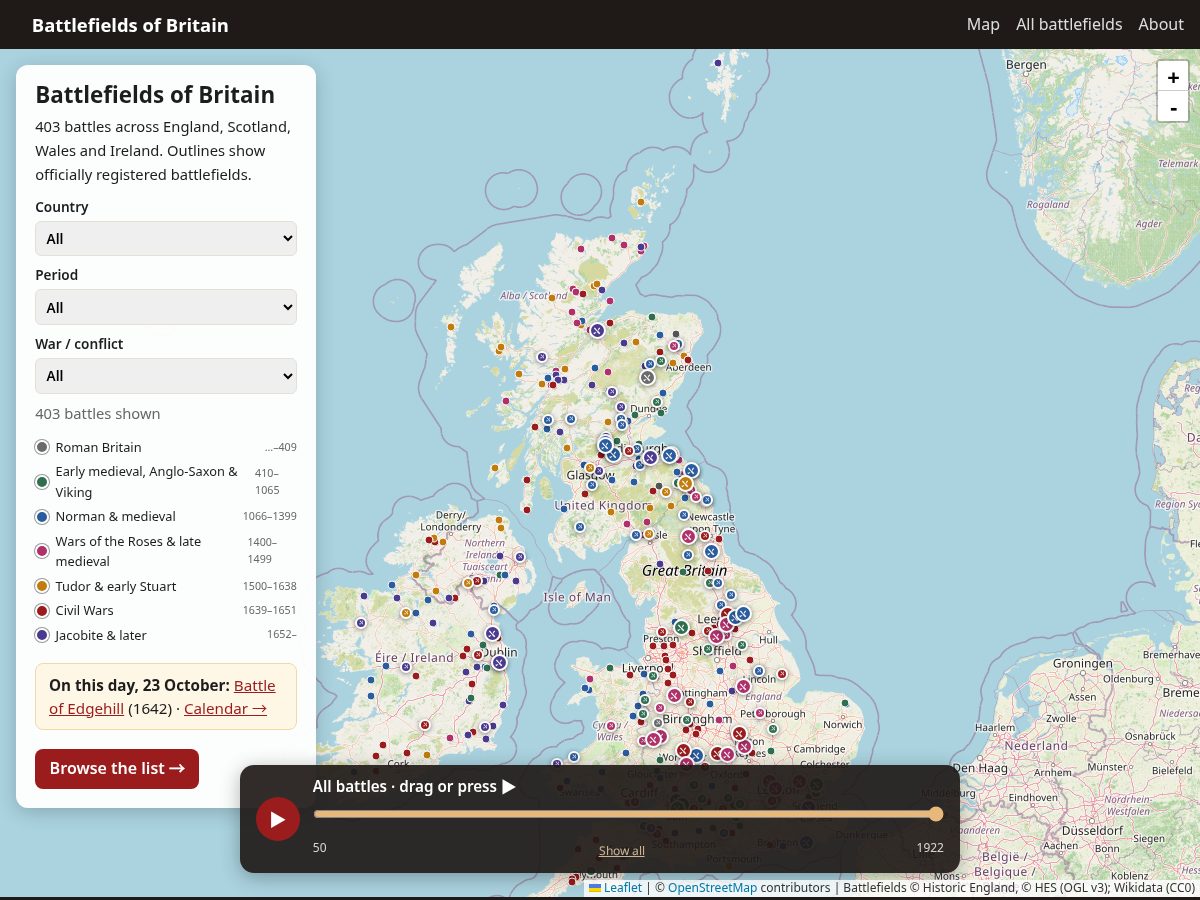
Task: Click the Roman Britain grey legend swatch
Action: pos(42,447)
